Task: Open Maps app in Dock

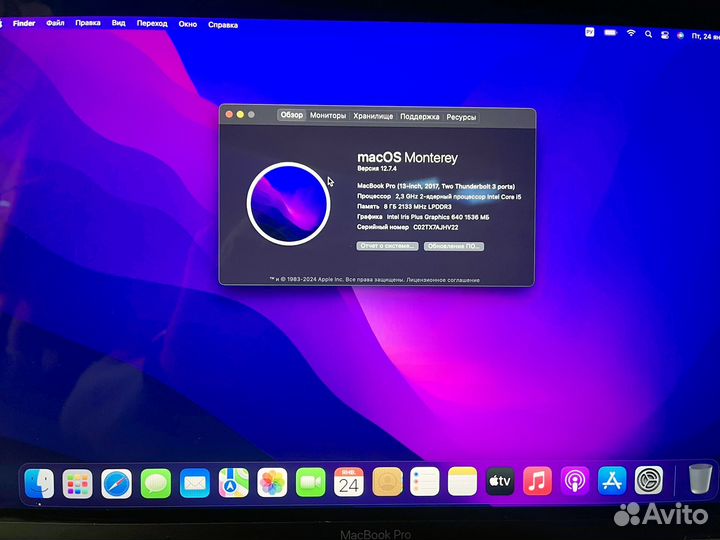Action: [234, 483]
